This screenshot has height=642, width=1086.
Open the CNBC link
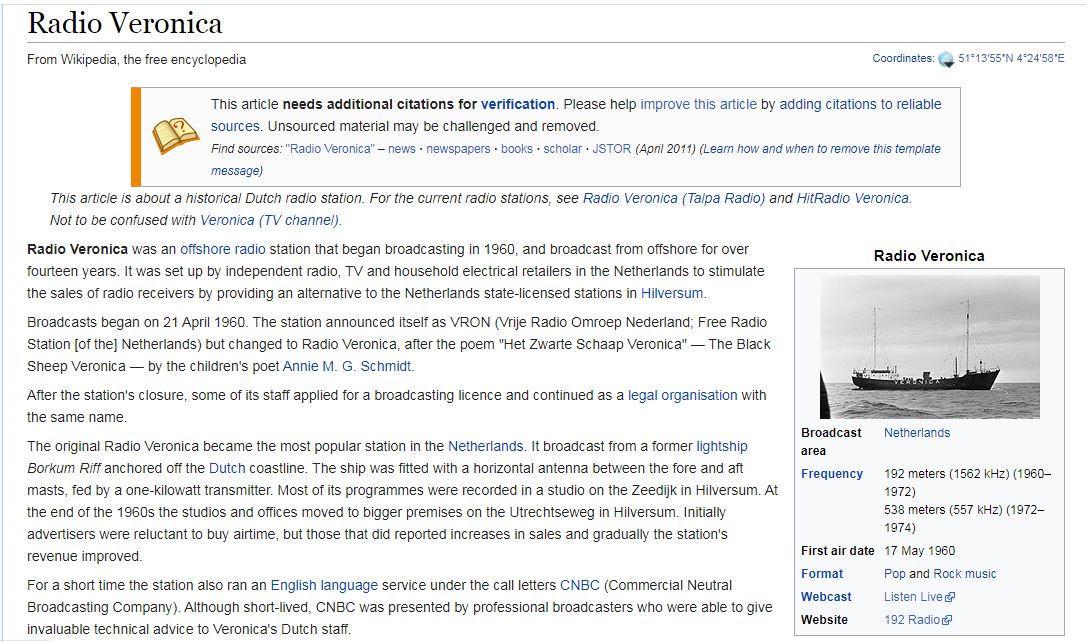(x=580, y=585)
